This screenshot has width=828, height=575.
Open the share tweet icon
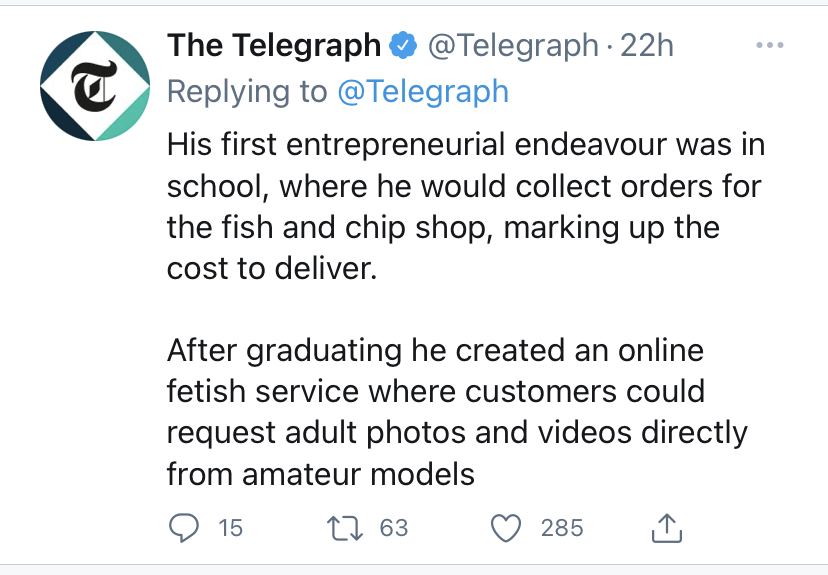(x=667, y=527)
